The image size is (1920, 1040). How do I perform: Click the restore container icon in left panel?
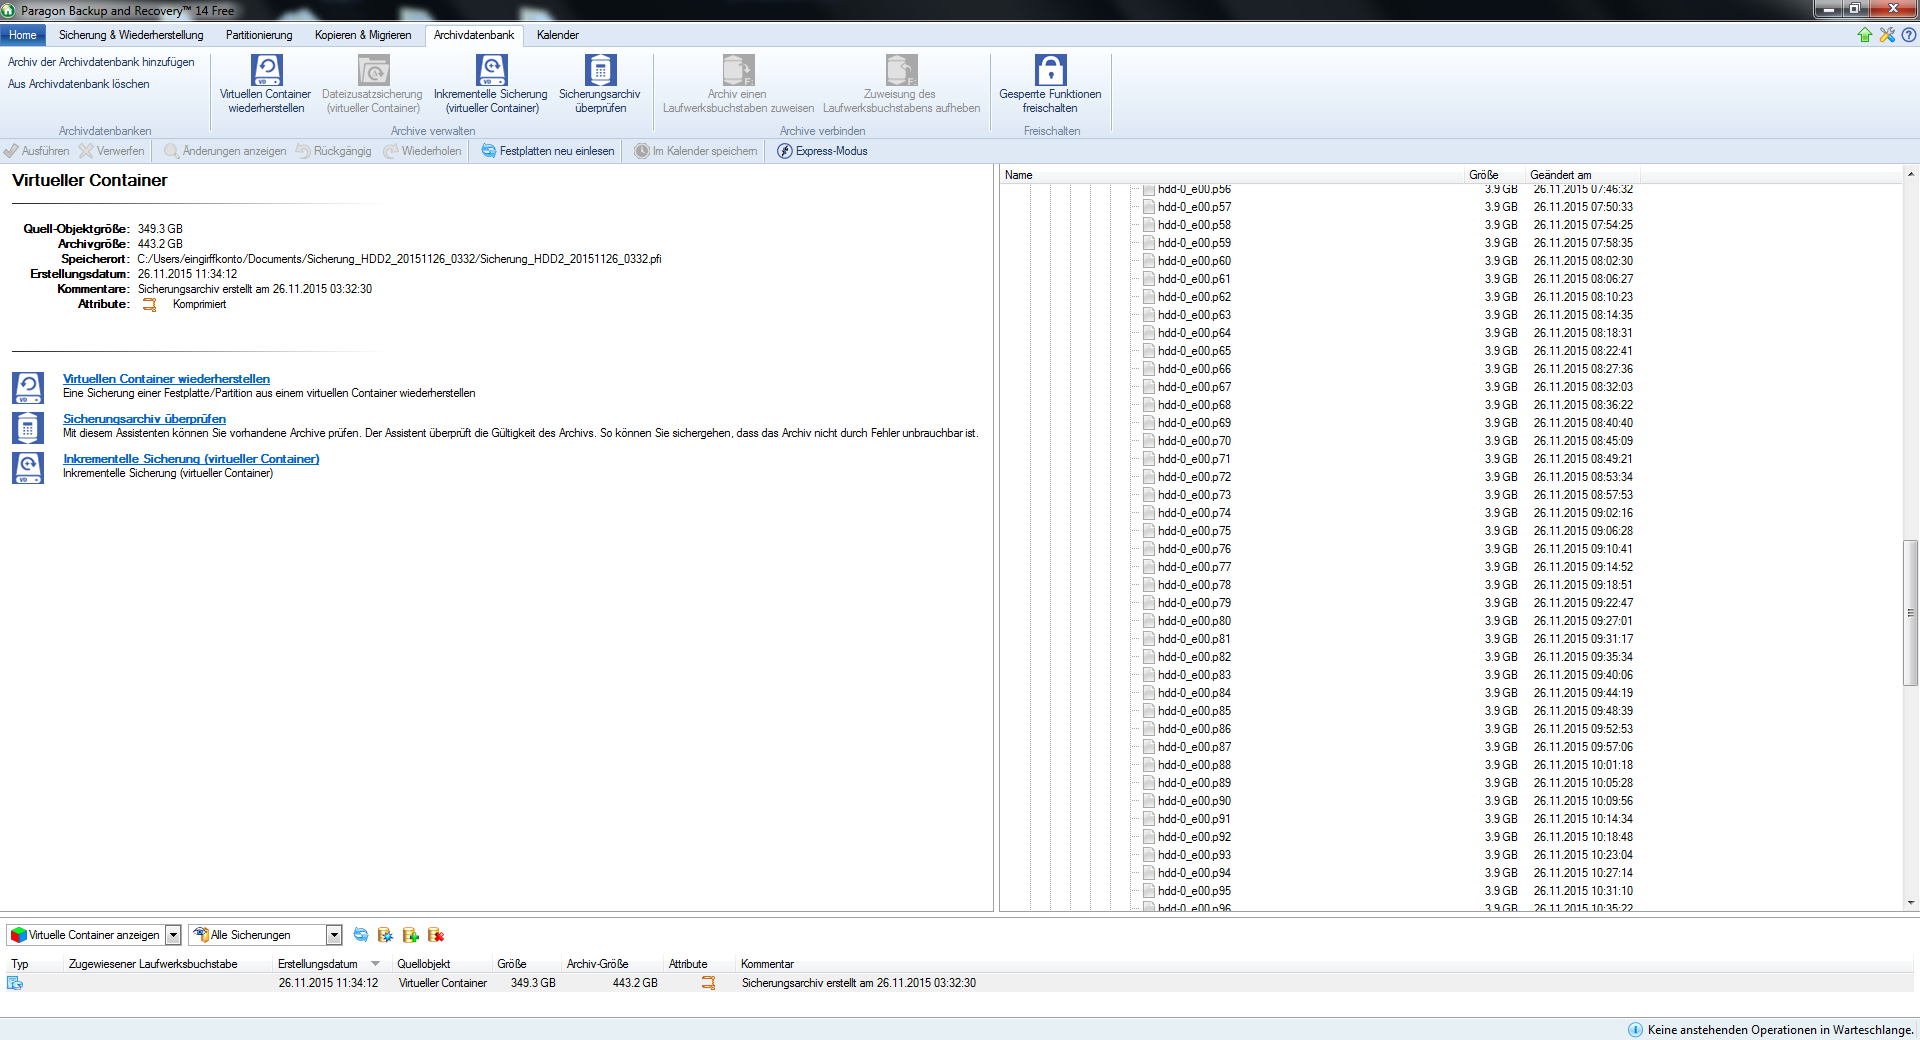pos(28,388)
